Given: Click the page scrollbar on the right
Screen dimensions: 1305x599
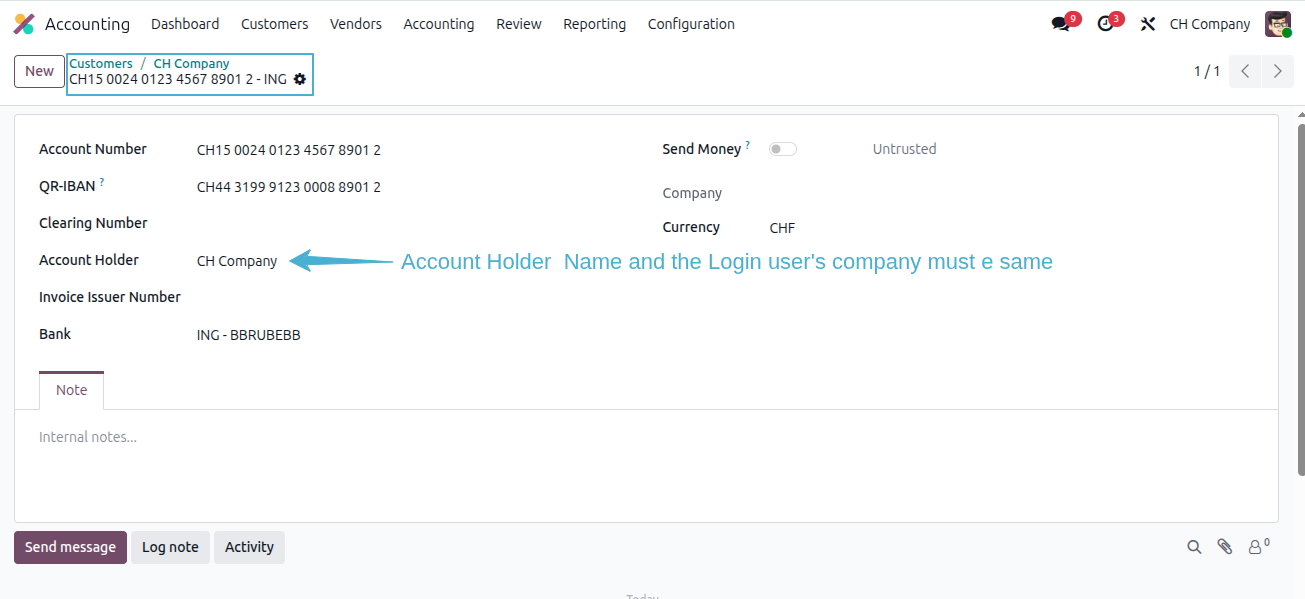Looking at the screenshot, I should click(1300, 300).
